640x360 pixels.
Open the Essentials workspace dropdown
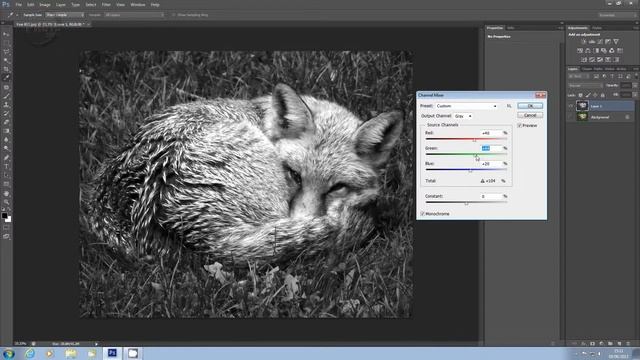click(x=617, y=15)
